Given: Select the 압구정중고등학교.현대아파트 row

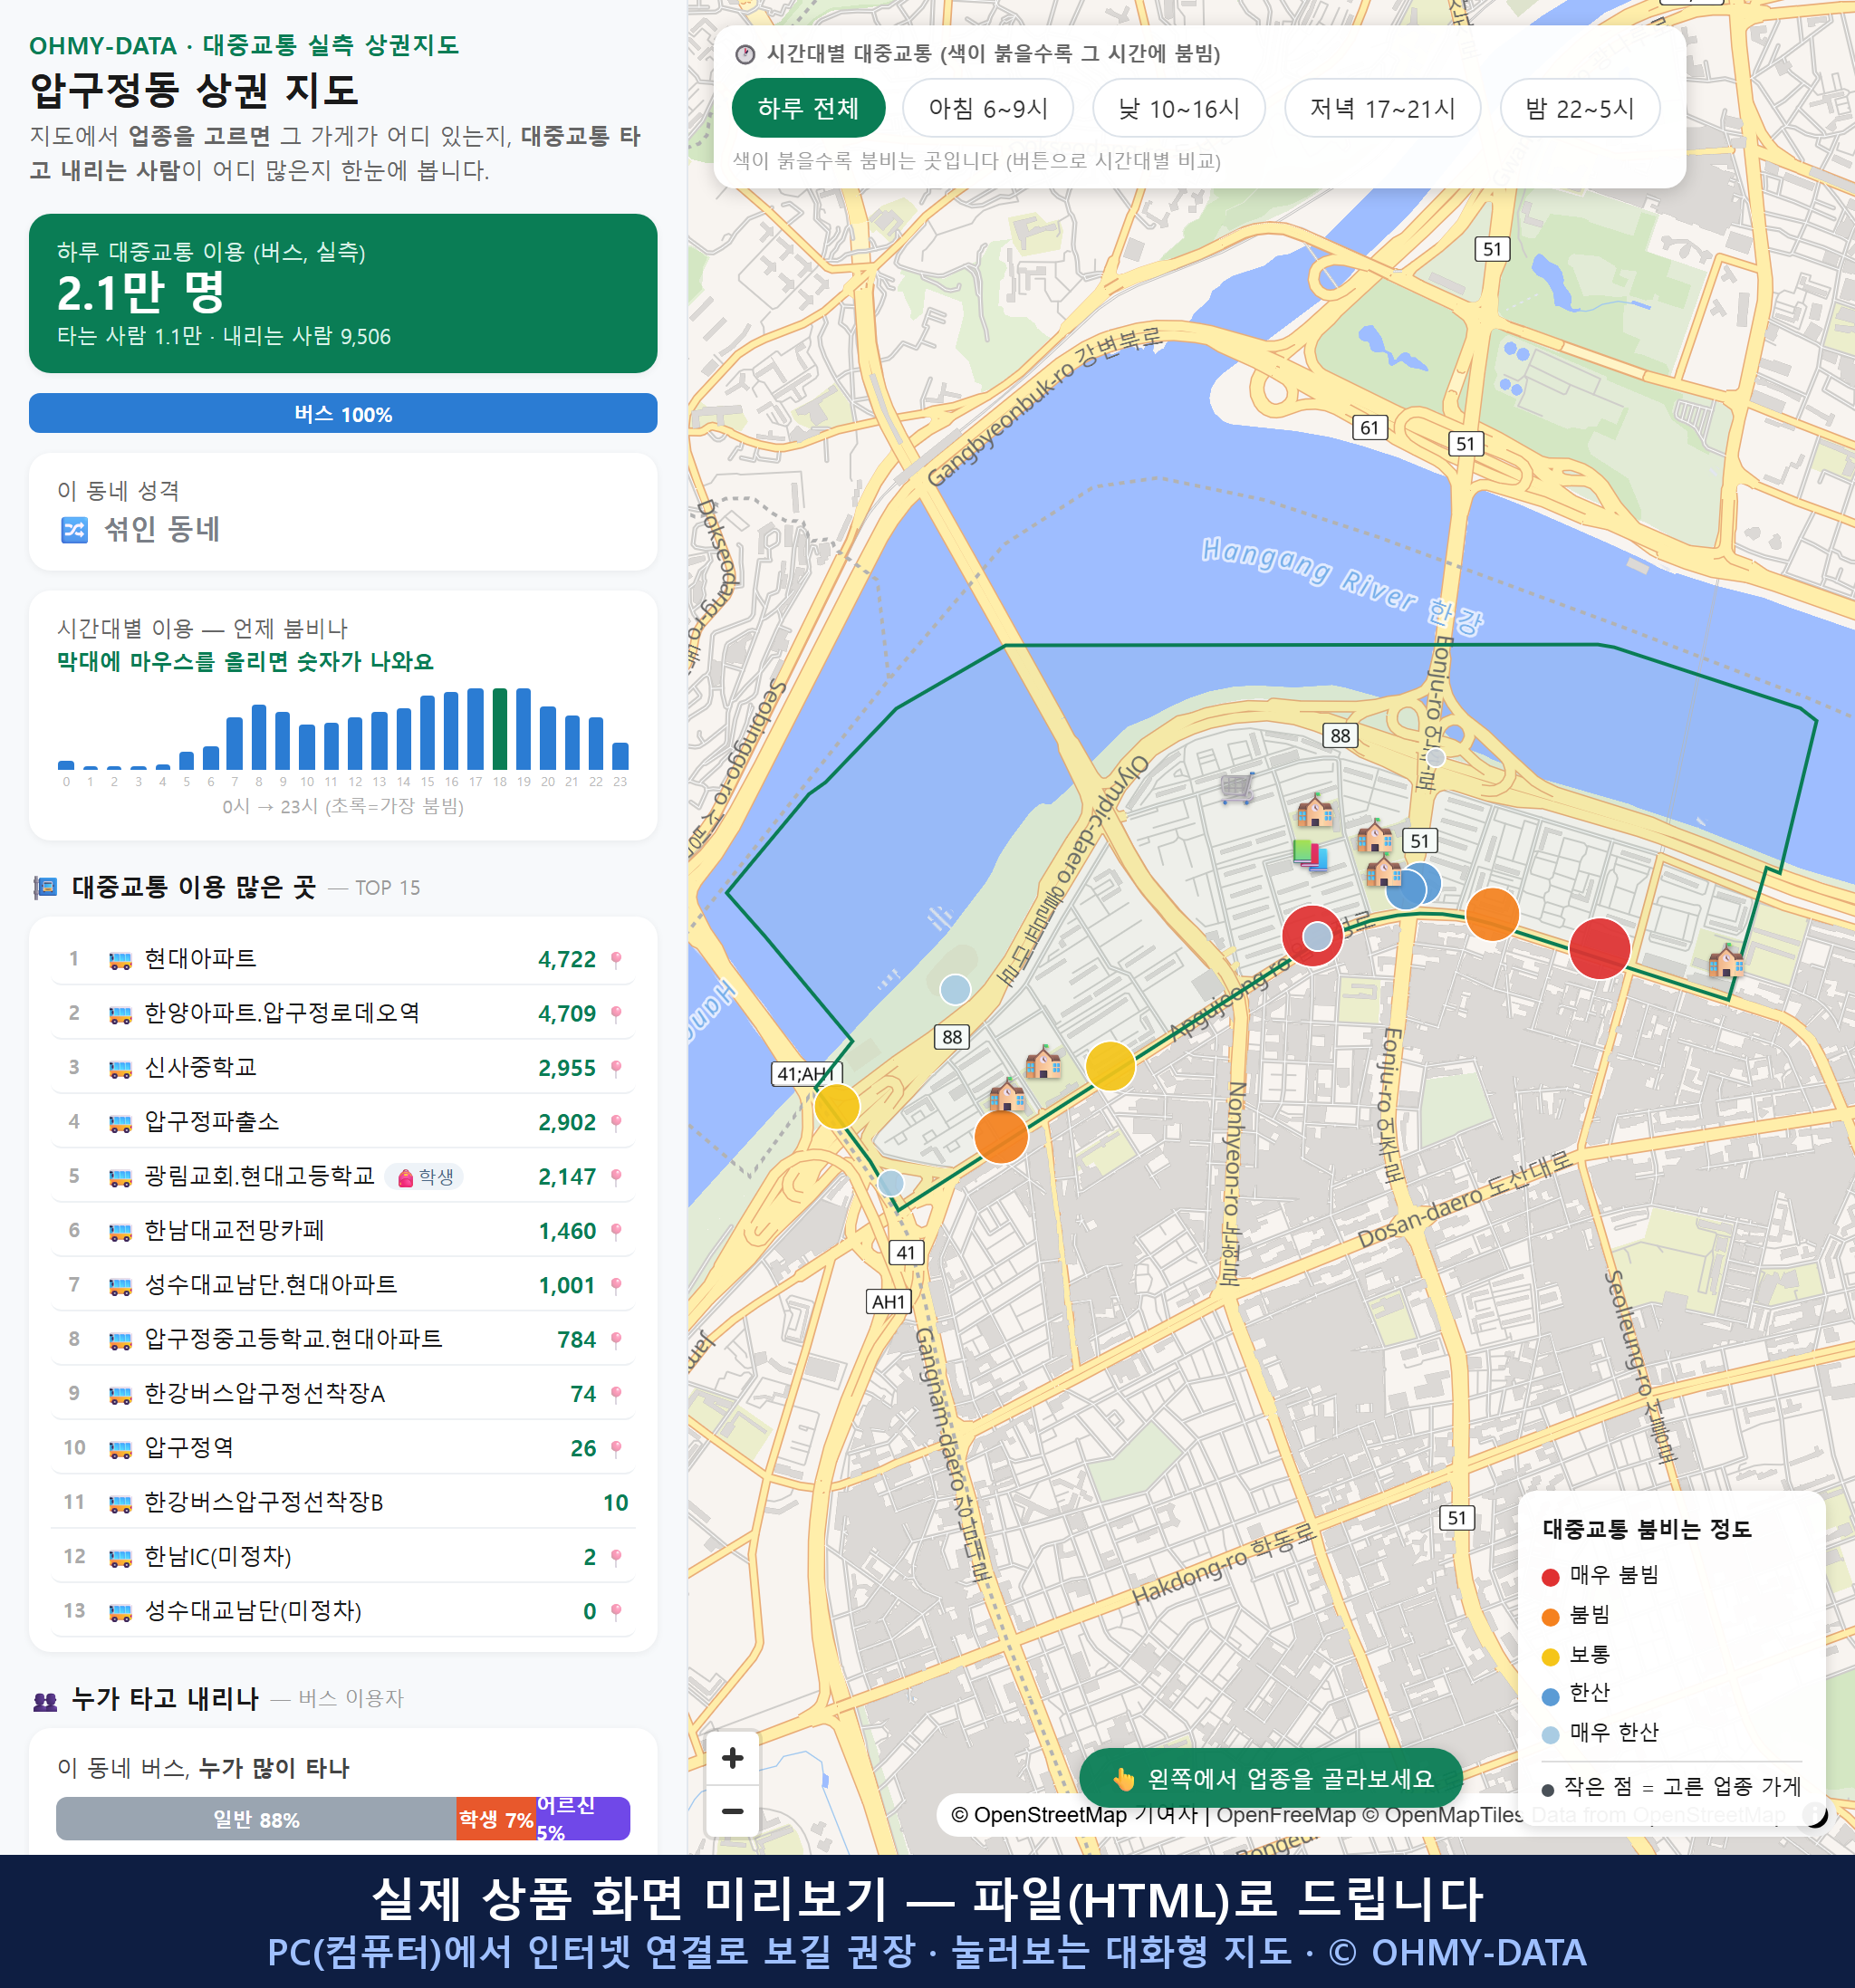Looking at the screenshot, I should (343, 1340).
